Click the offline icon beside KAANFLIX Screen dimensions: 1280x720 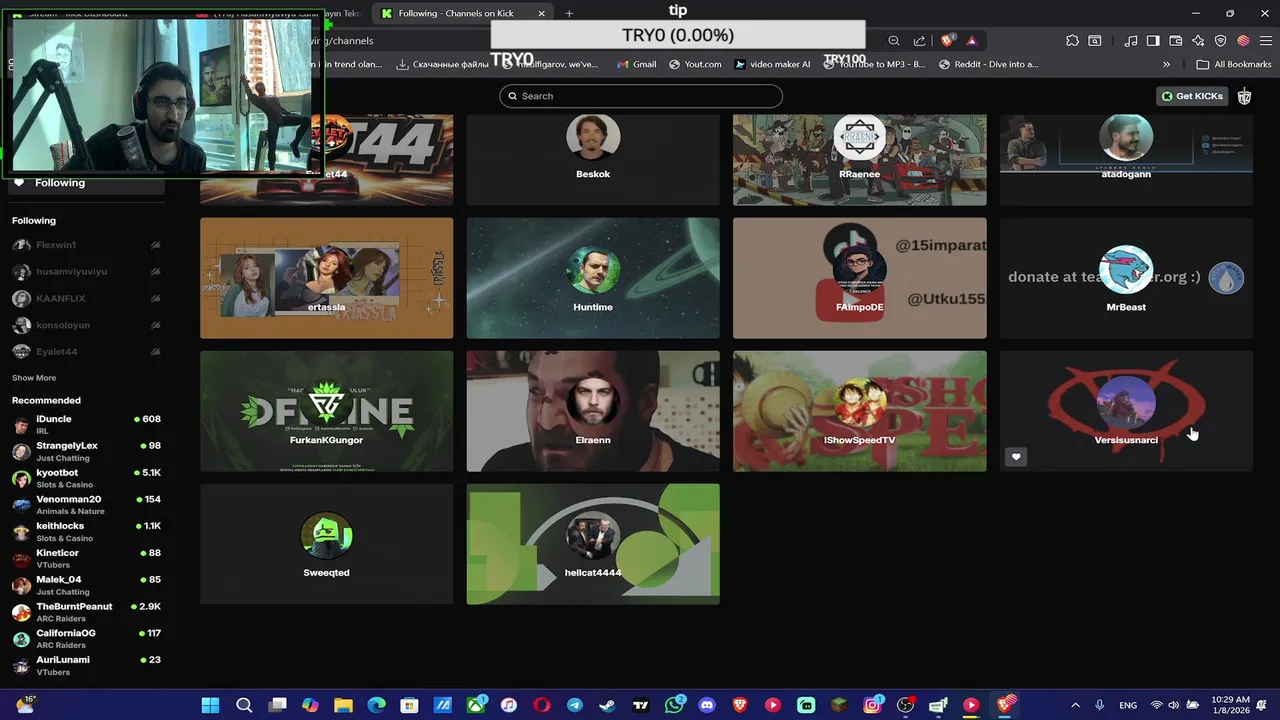(155, 298)
